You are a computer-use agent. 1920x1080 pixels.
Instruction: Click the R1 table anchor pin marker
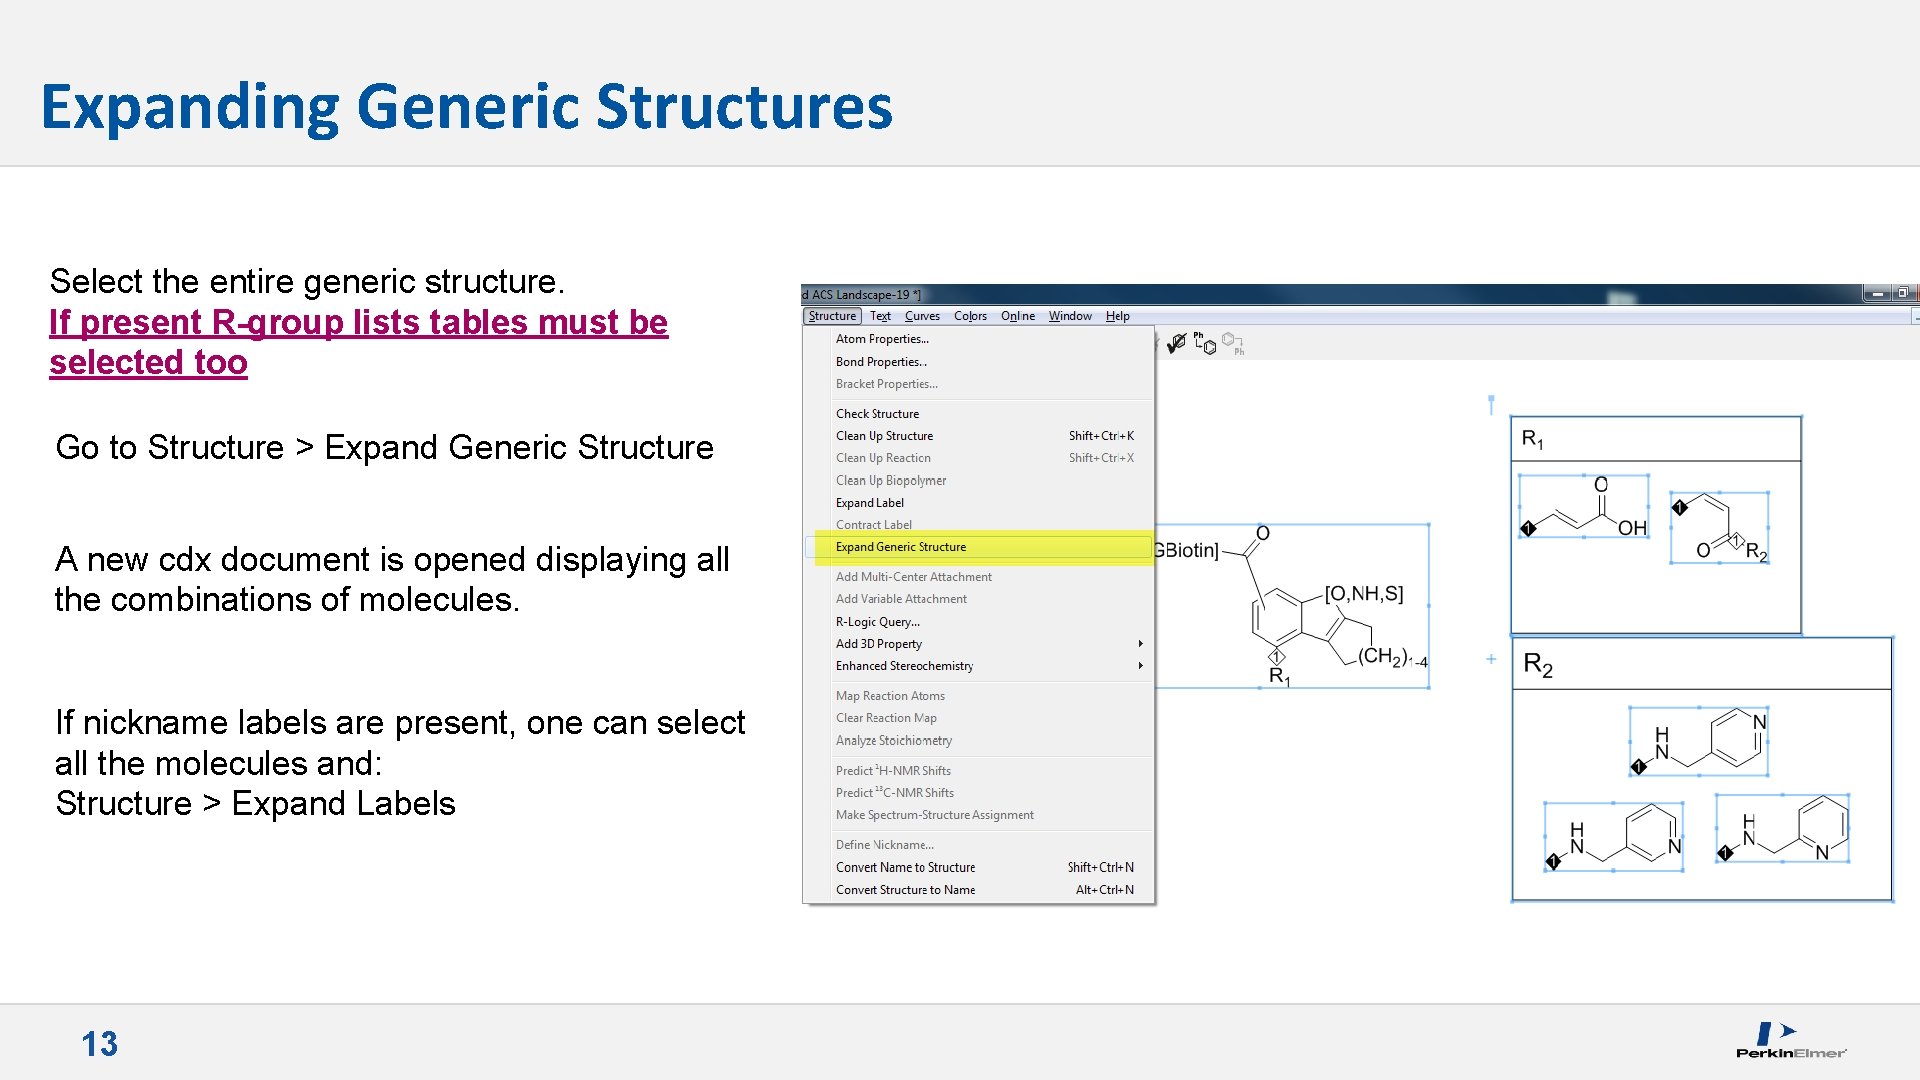coord(1491,404)
